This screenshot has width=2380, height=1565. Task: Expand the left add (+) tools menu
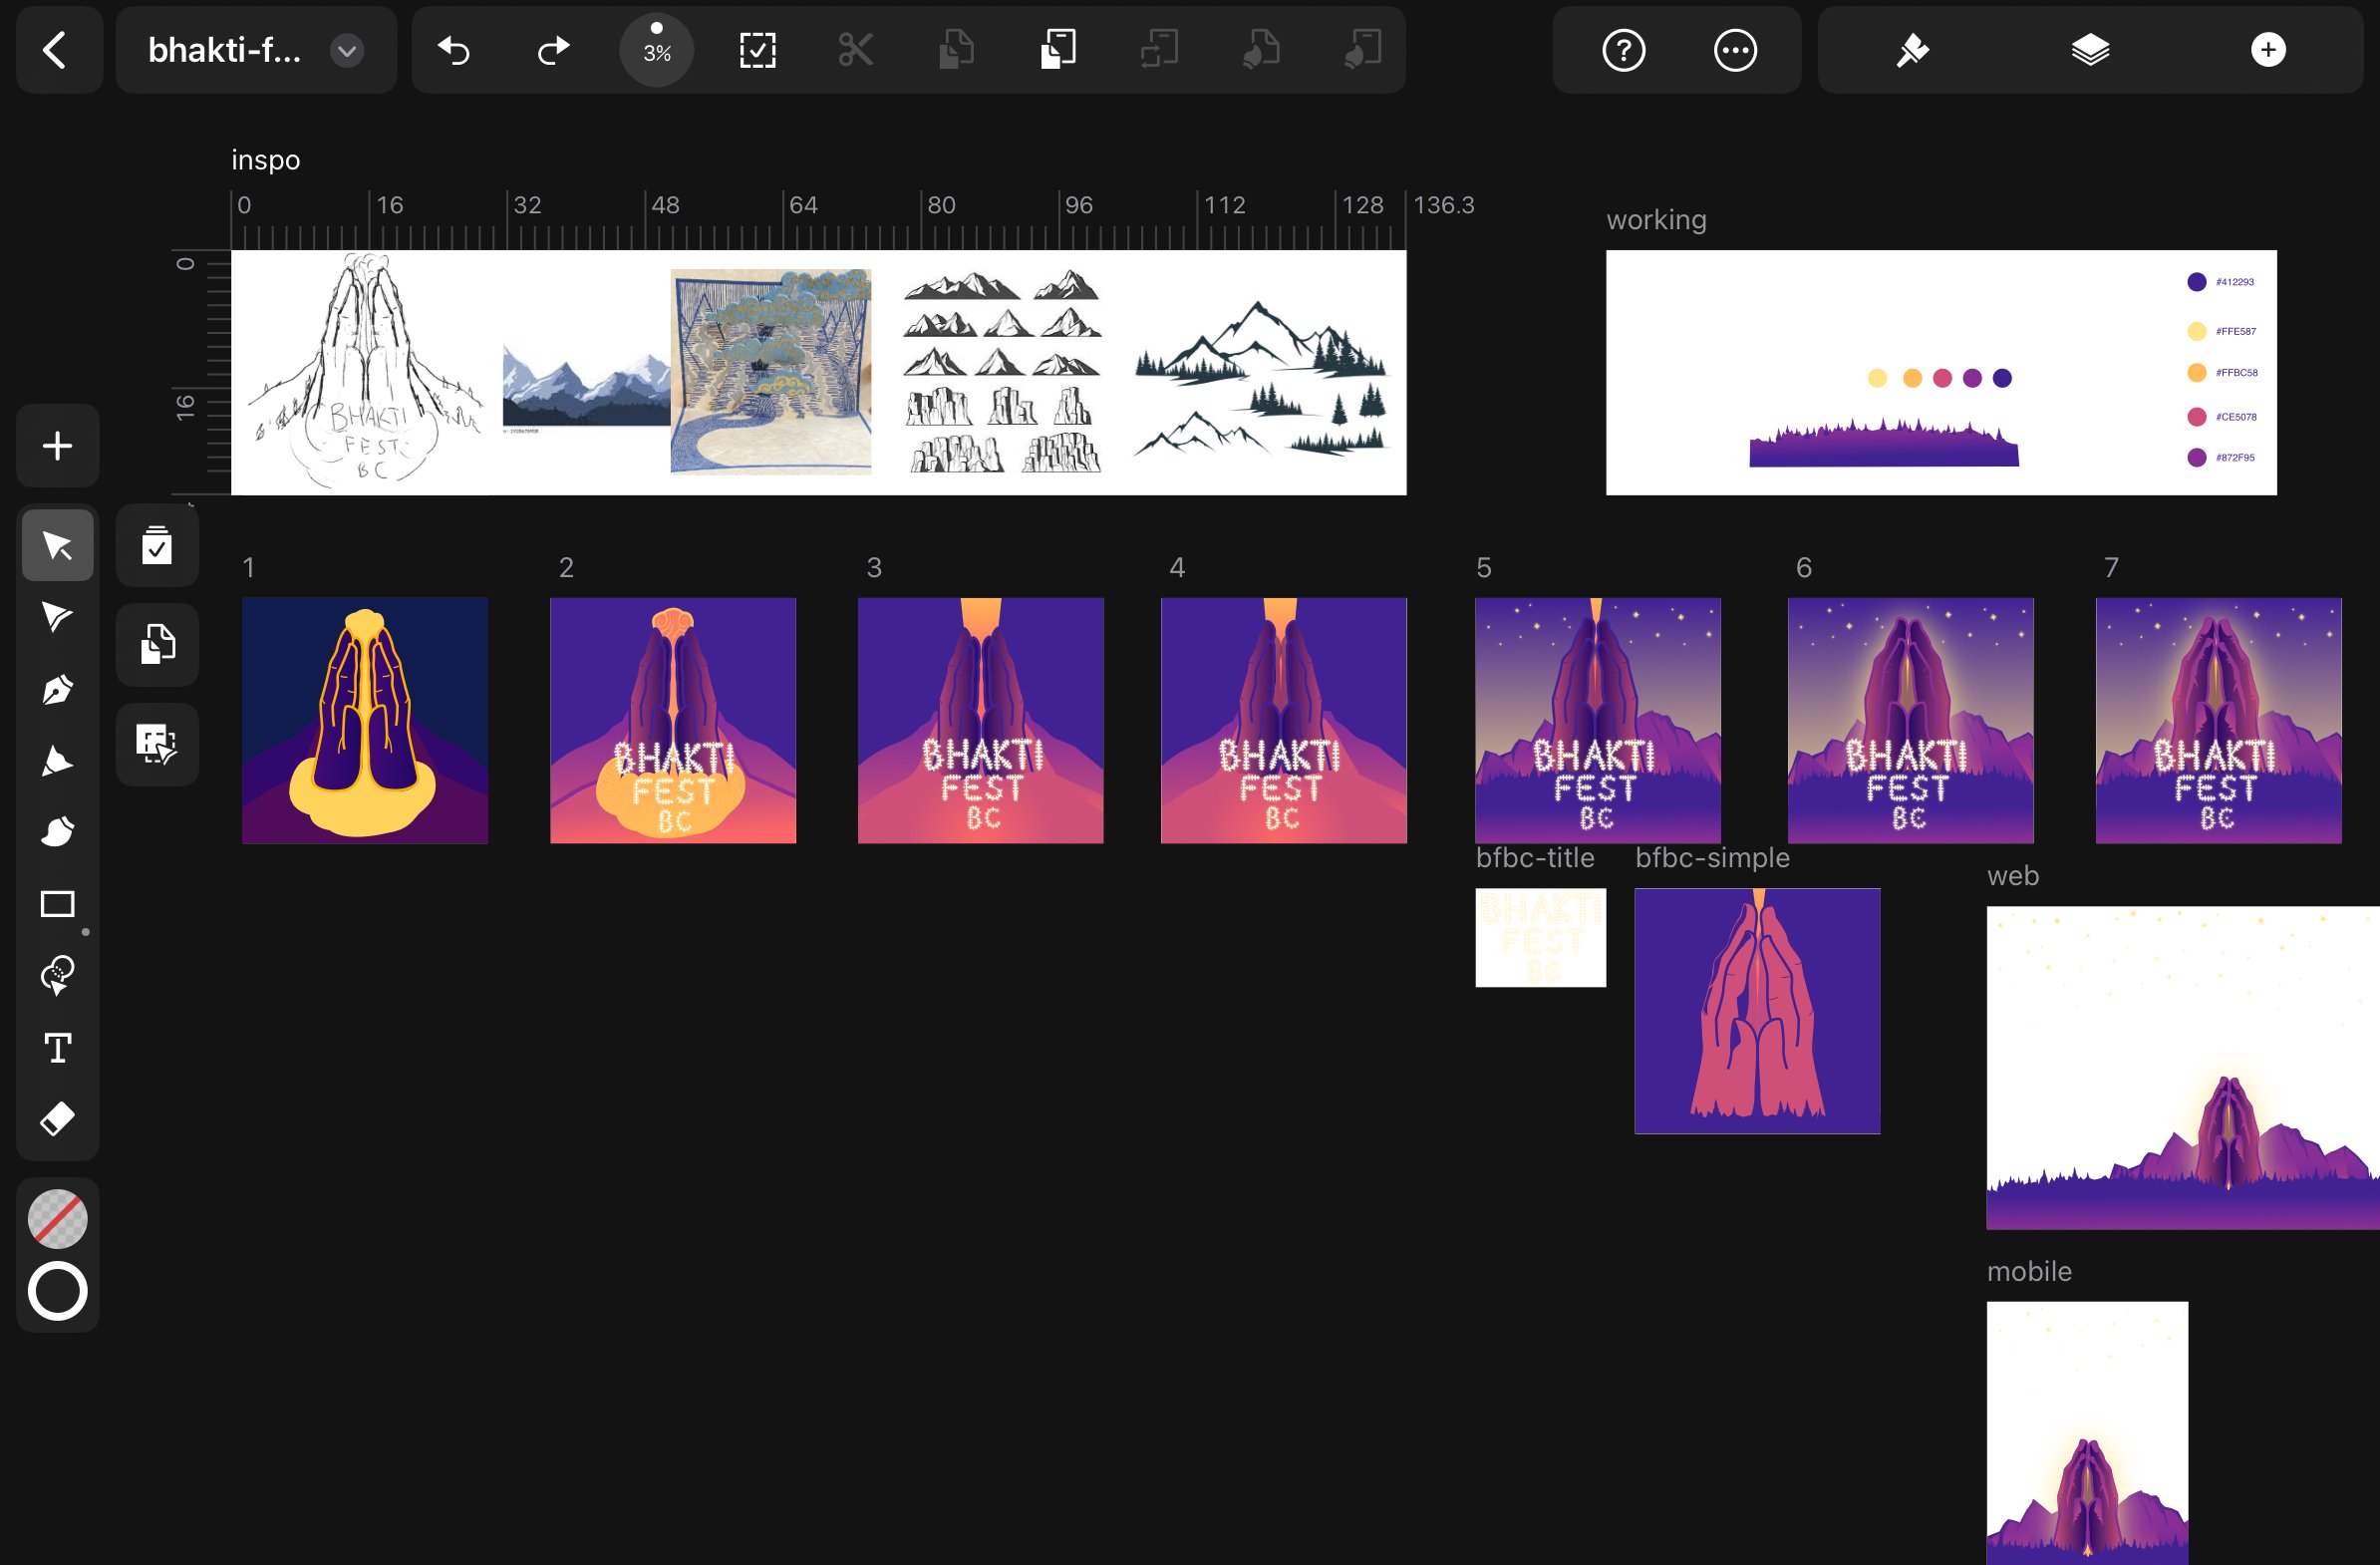tap(57, 446)
